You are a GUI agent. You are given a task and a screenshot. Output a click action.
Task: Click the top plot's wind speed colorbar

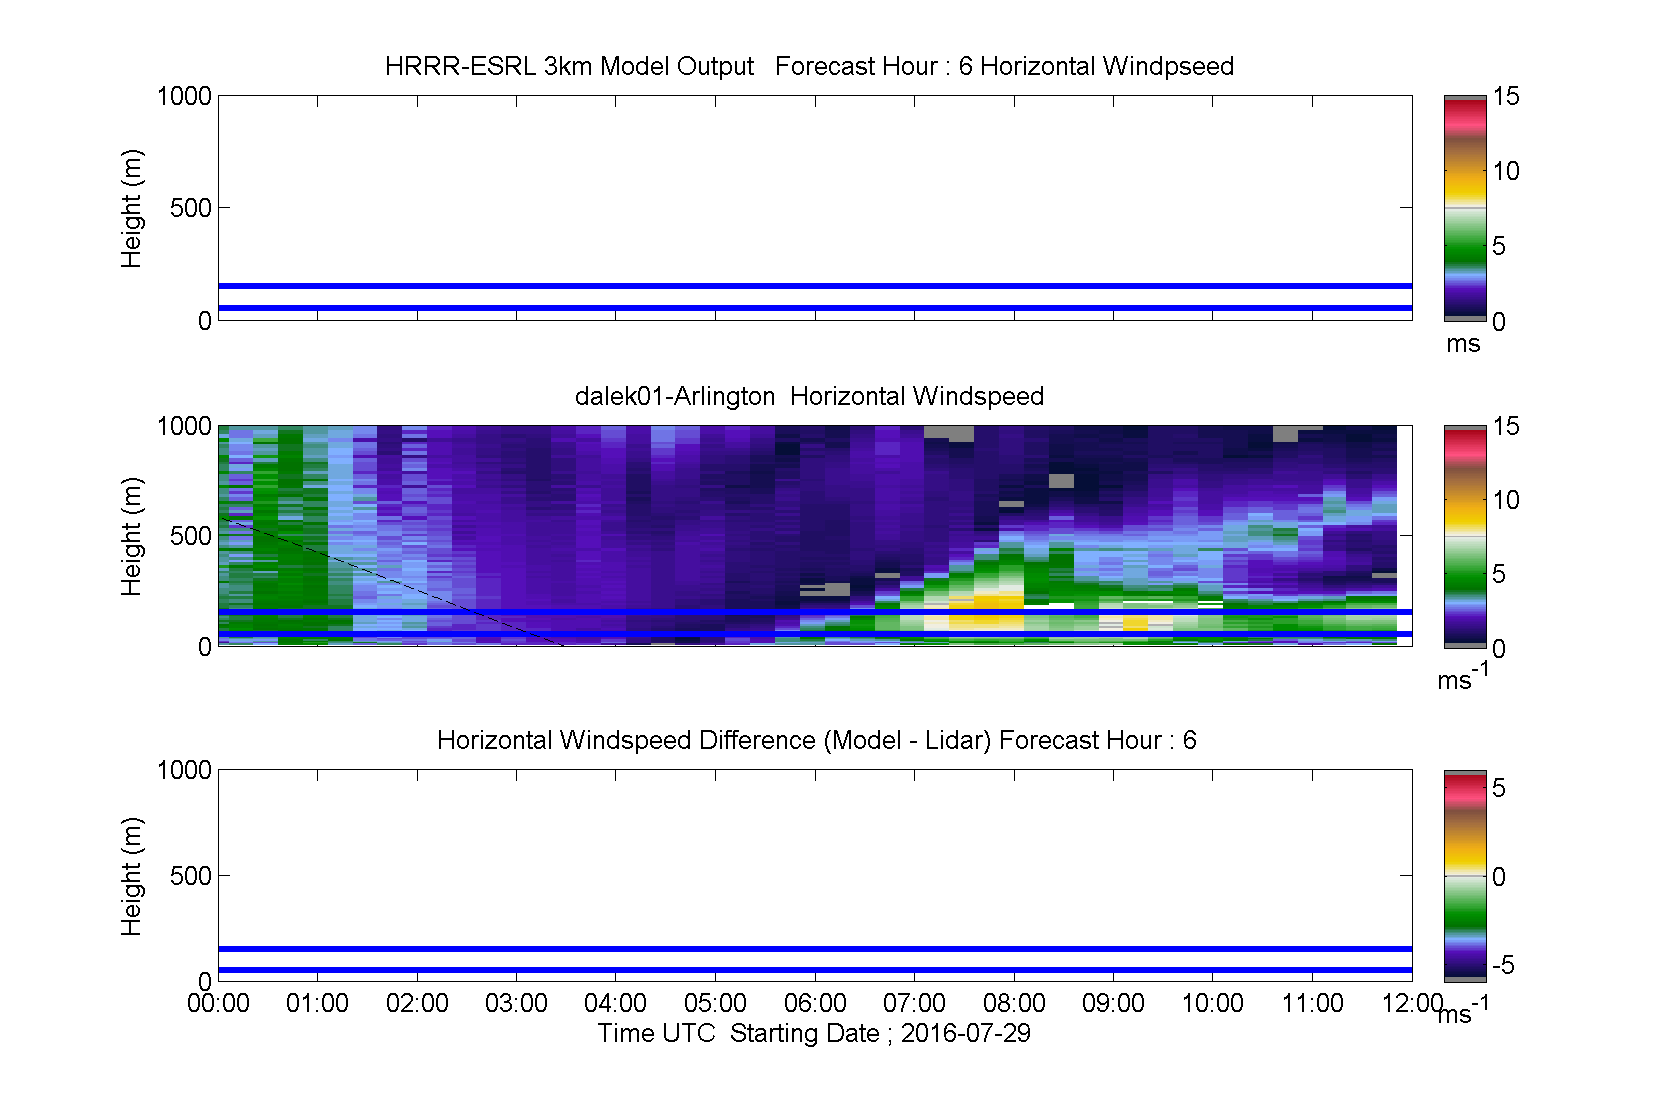click(1465, 208)
